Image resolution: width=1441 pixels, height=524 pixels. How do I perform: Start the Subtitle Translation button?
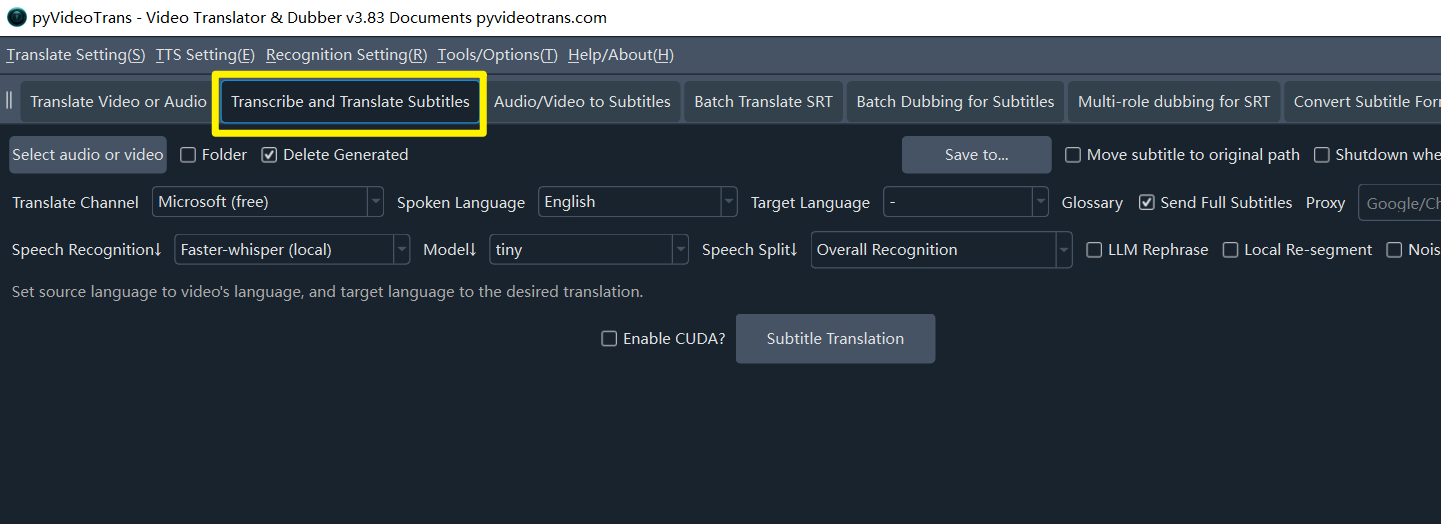pos(835,339)
